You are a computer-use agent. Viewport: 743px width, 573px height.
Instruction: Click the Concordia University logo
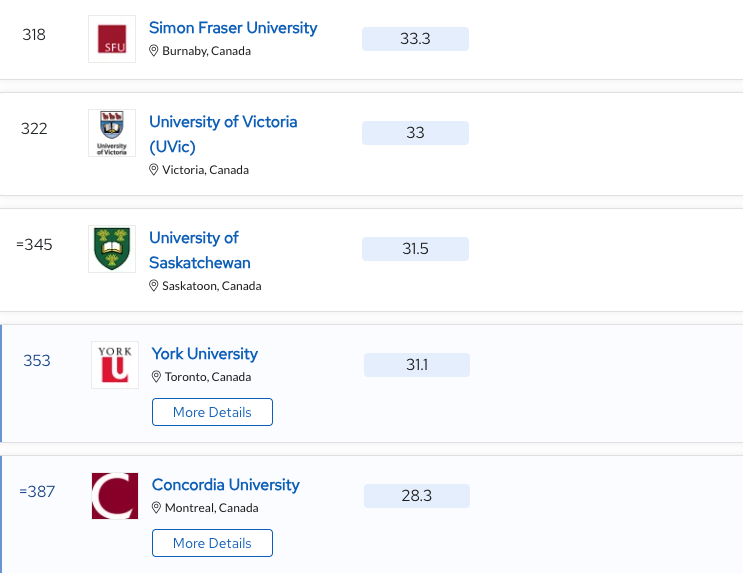pos(115,496)
